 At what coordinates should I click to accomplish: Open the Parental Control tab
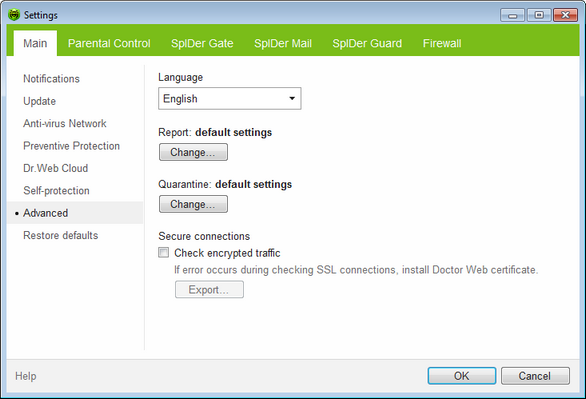click(109, 43)
